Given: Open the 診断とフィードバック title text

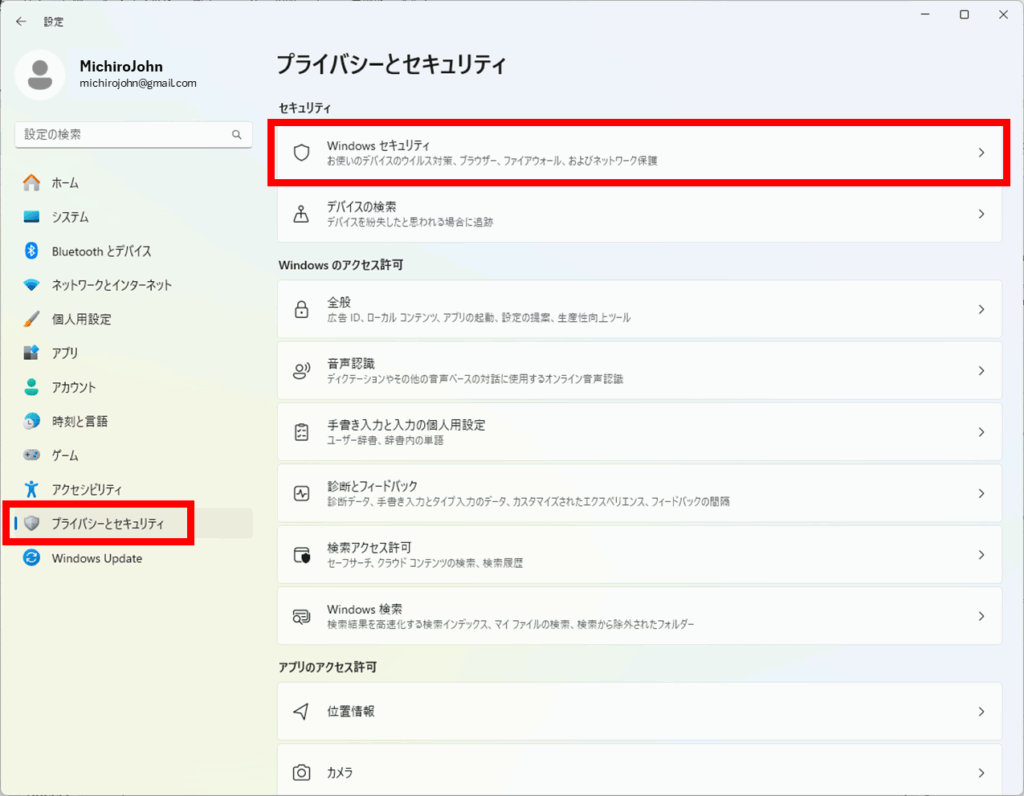Looking at the screenshot, I should tap(372, 486).
